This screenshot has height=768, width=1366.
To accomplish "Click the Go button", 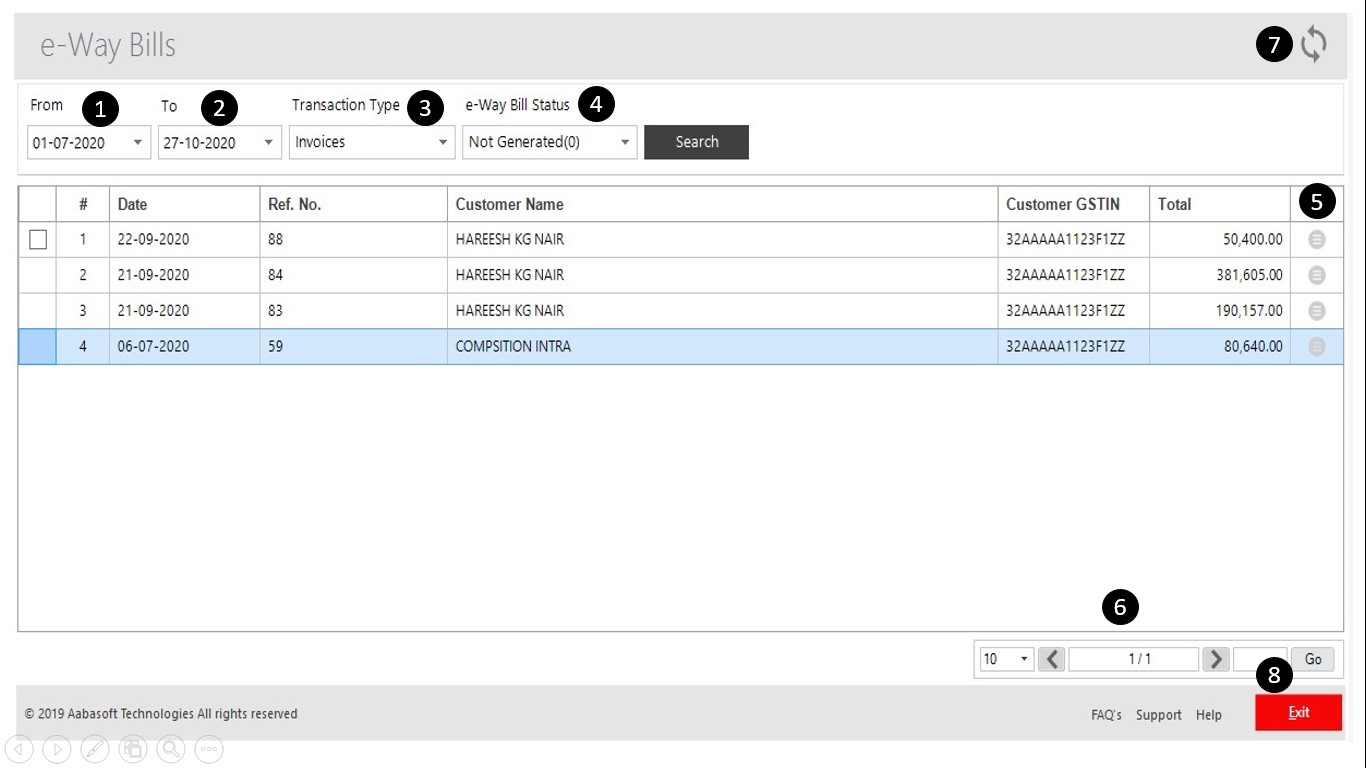I will click(1313, 659).
